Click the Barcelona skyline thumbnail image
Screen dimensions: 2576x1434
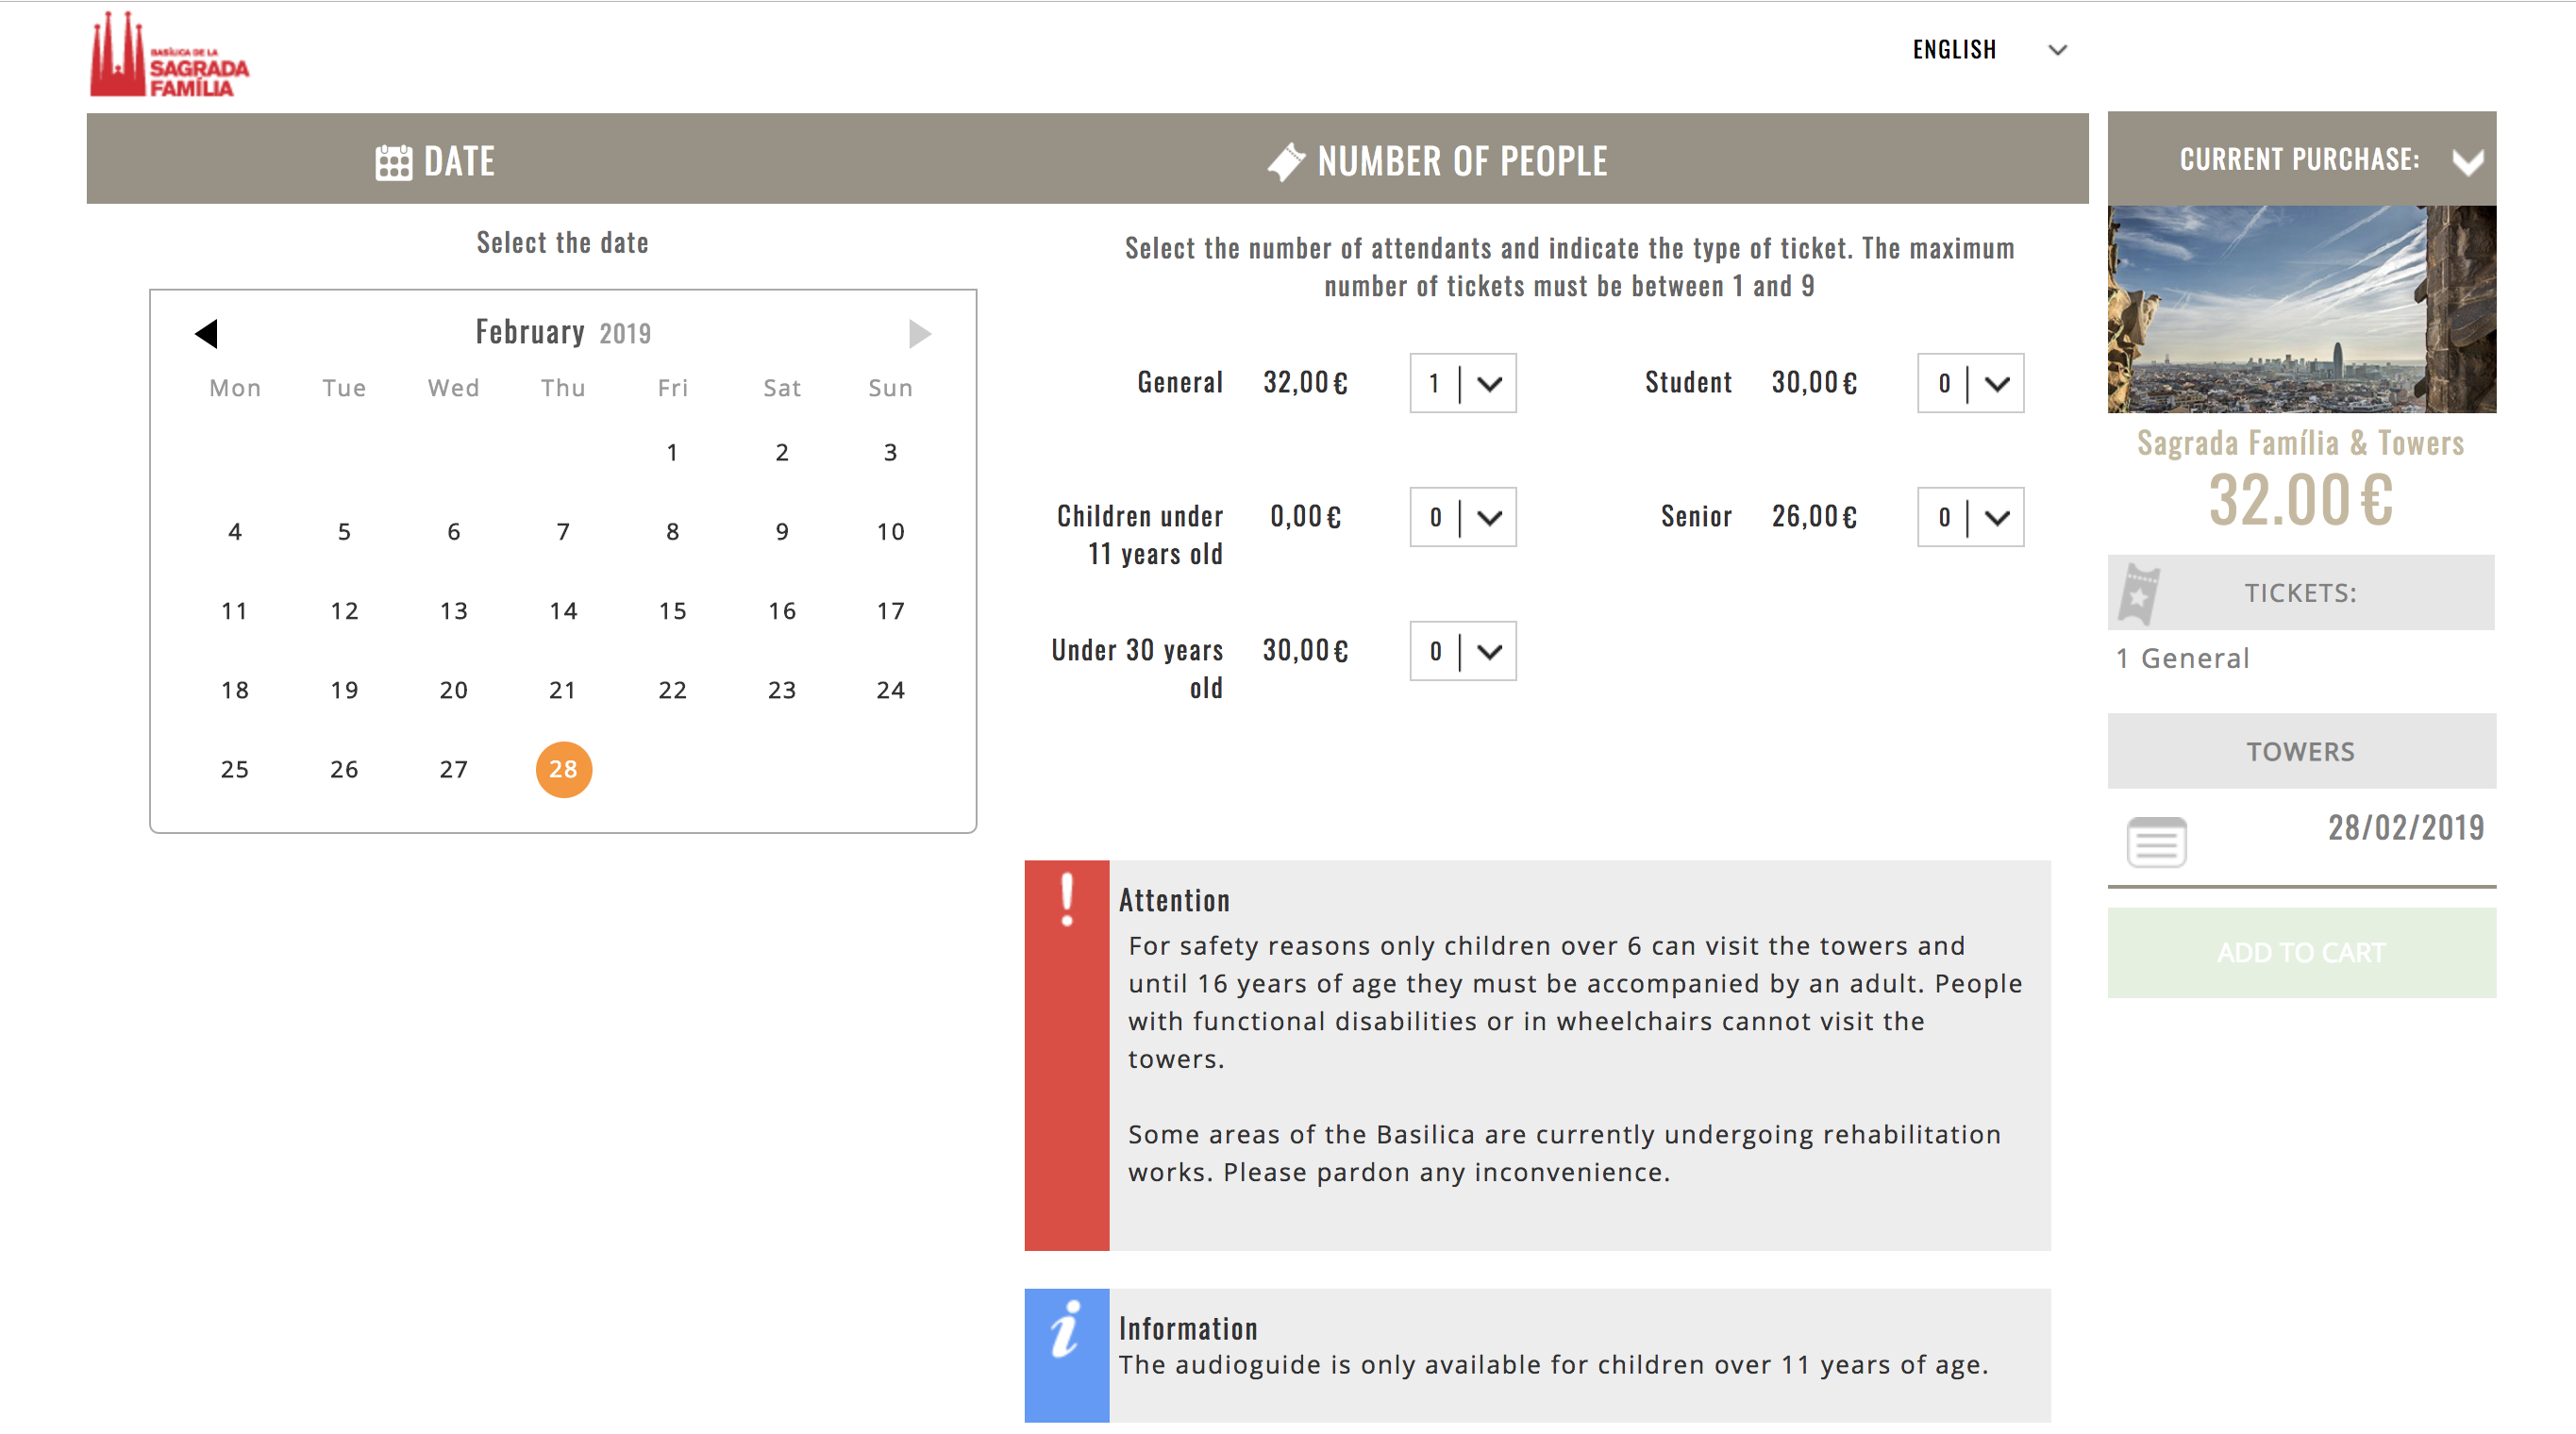pos(2301,309)
